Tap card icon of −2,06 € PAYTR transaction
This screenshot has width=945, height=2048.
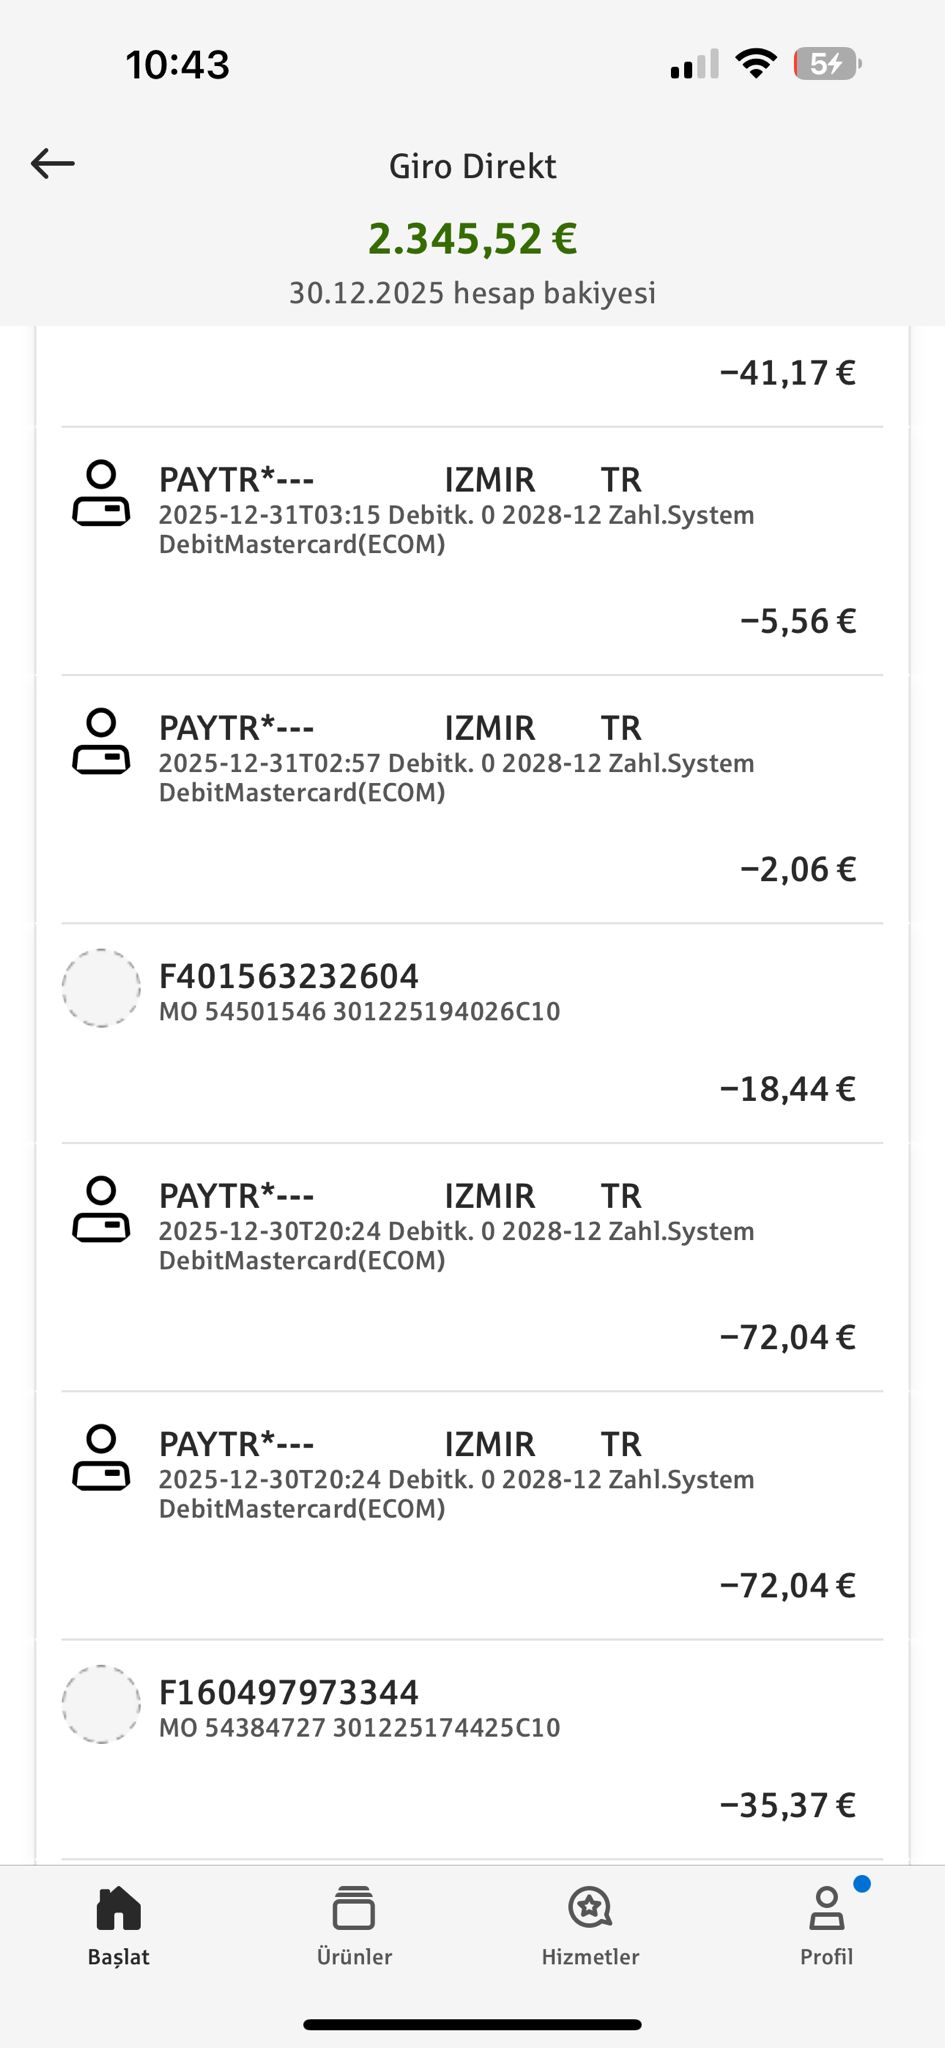point(101,741)
